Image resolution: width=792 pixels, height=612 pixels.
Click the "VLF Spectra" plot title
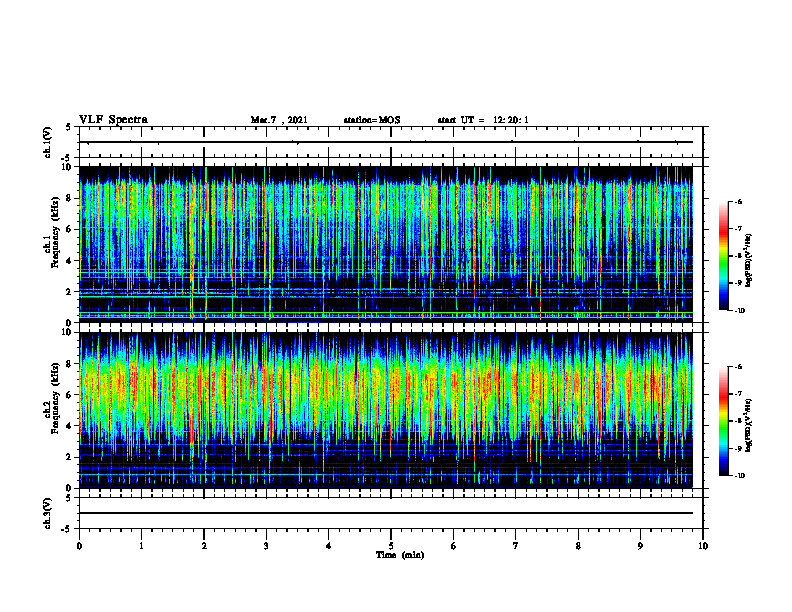(113, 120)
